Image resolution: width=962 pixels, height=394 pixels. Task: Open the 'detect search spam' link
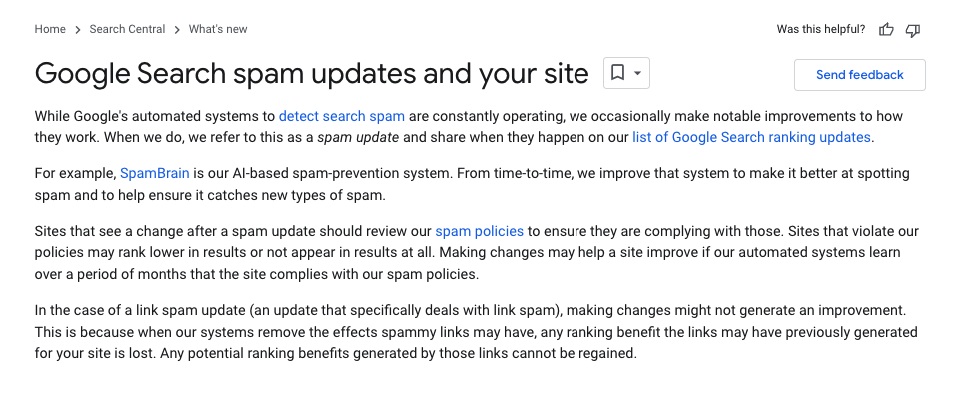[342, 116]
